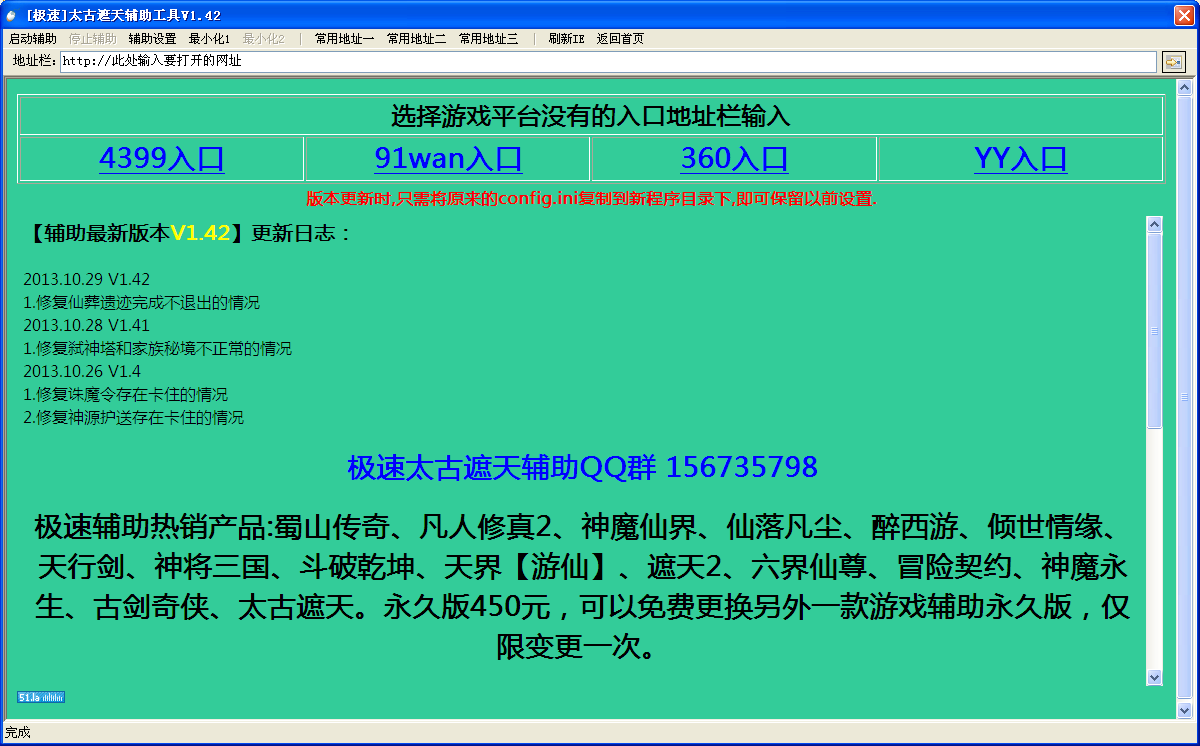Open the 4399入口 link
1200x746 pixels.
pyautogui.click(x=161, y=158)
